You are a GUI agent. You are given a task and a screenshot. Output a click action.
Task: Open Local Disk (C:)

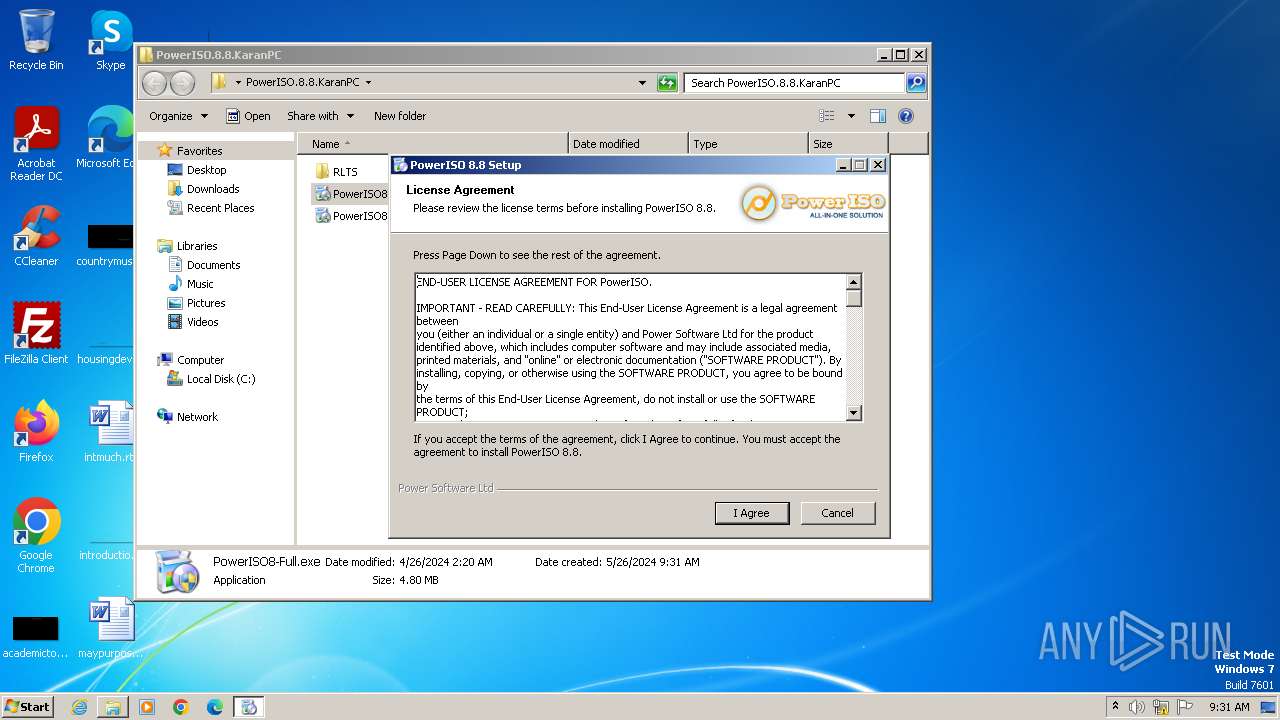pyautogui.click(x=211, y=379)
